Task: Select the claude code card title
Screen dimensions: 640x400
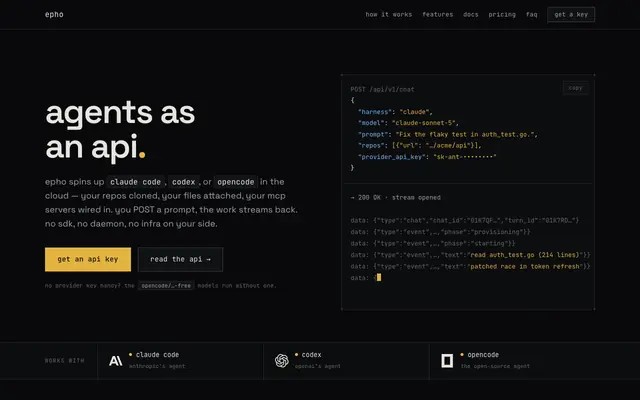Action: (x=157, y=355)
